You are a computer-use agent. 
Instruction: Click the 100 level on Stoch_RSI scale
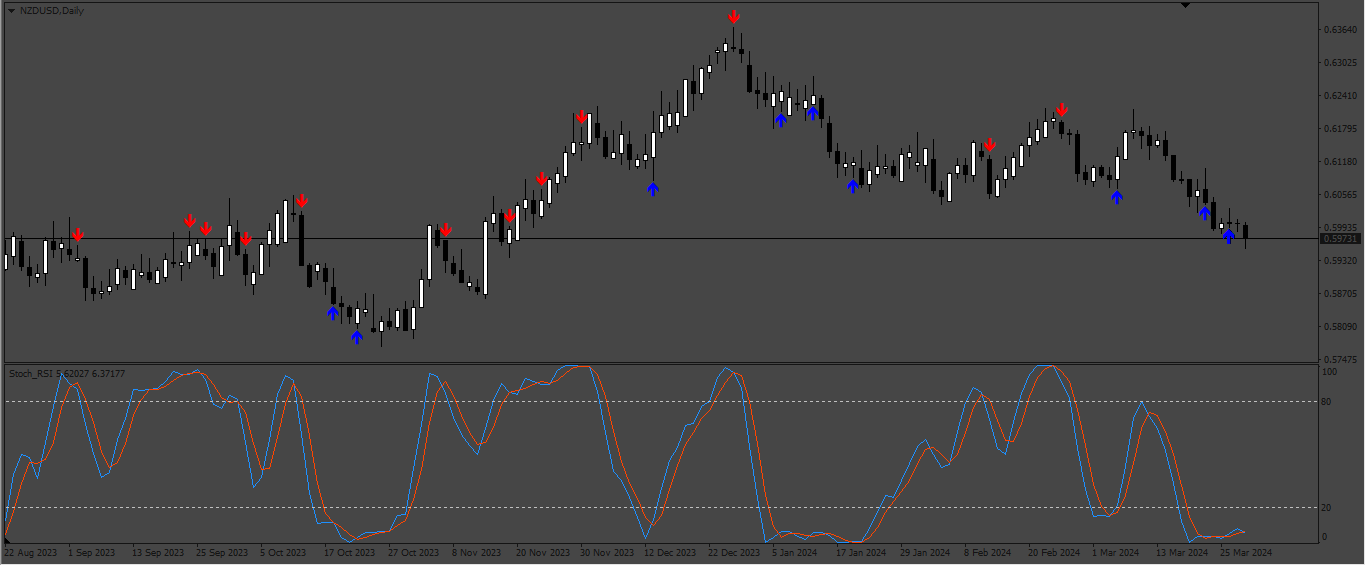pos(1329,372)
